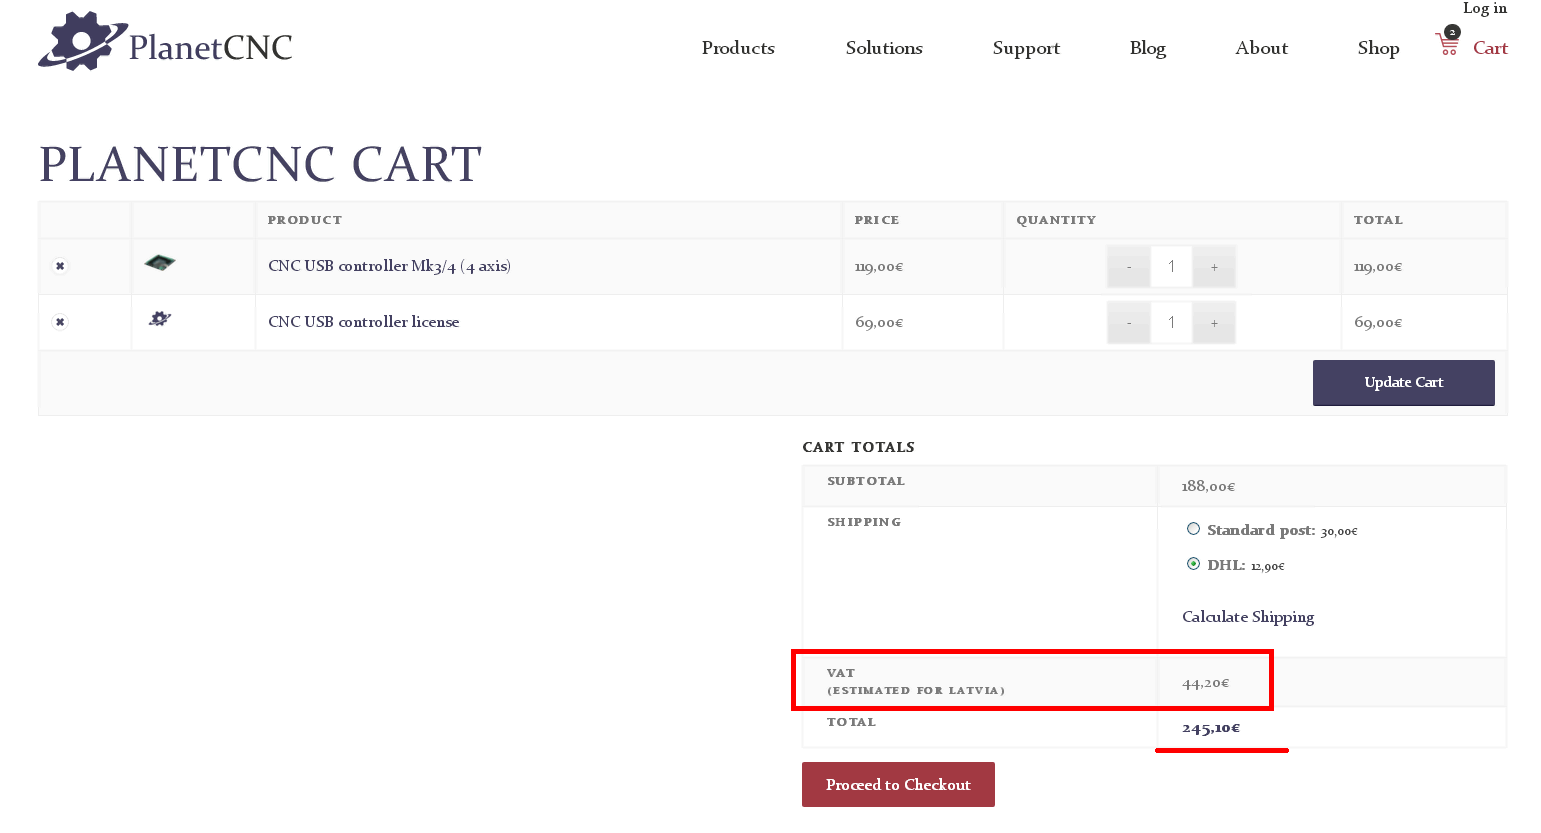The width and height of the screenshot is (1541, 833).
Task: Click quantity field for controller license
Action: (x=1171, y=323)
